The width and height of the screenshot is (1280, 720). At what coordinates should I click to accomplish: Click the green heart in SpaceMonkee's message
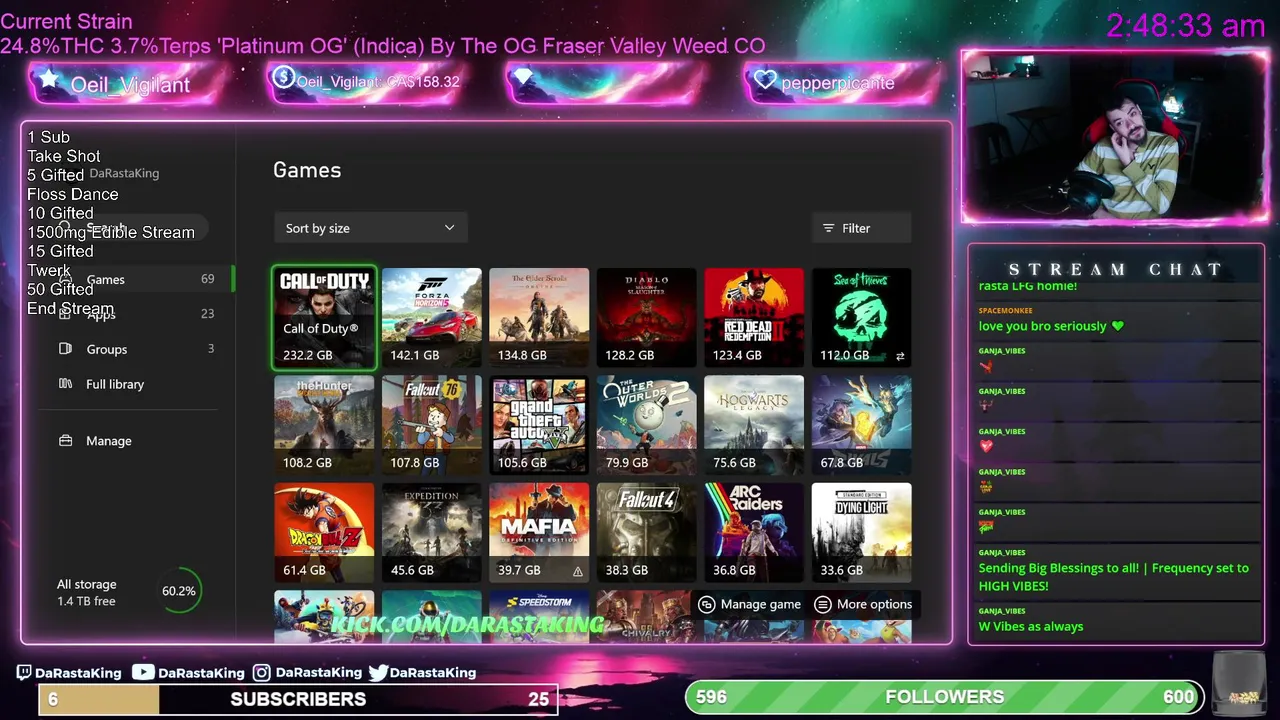point(1117,326)
